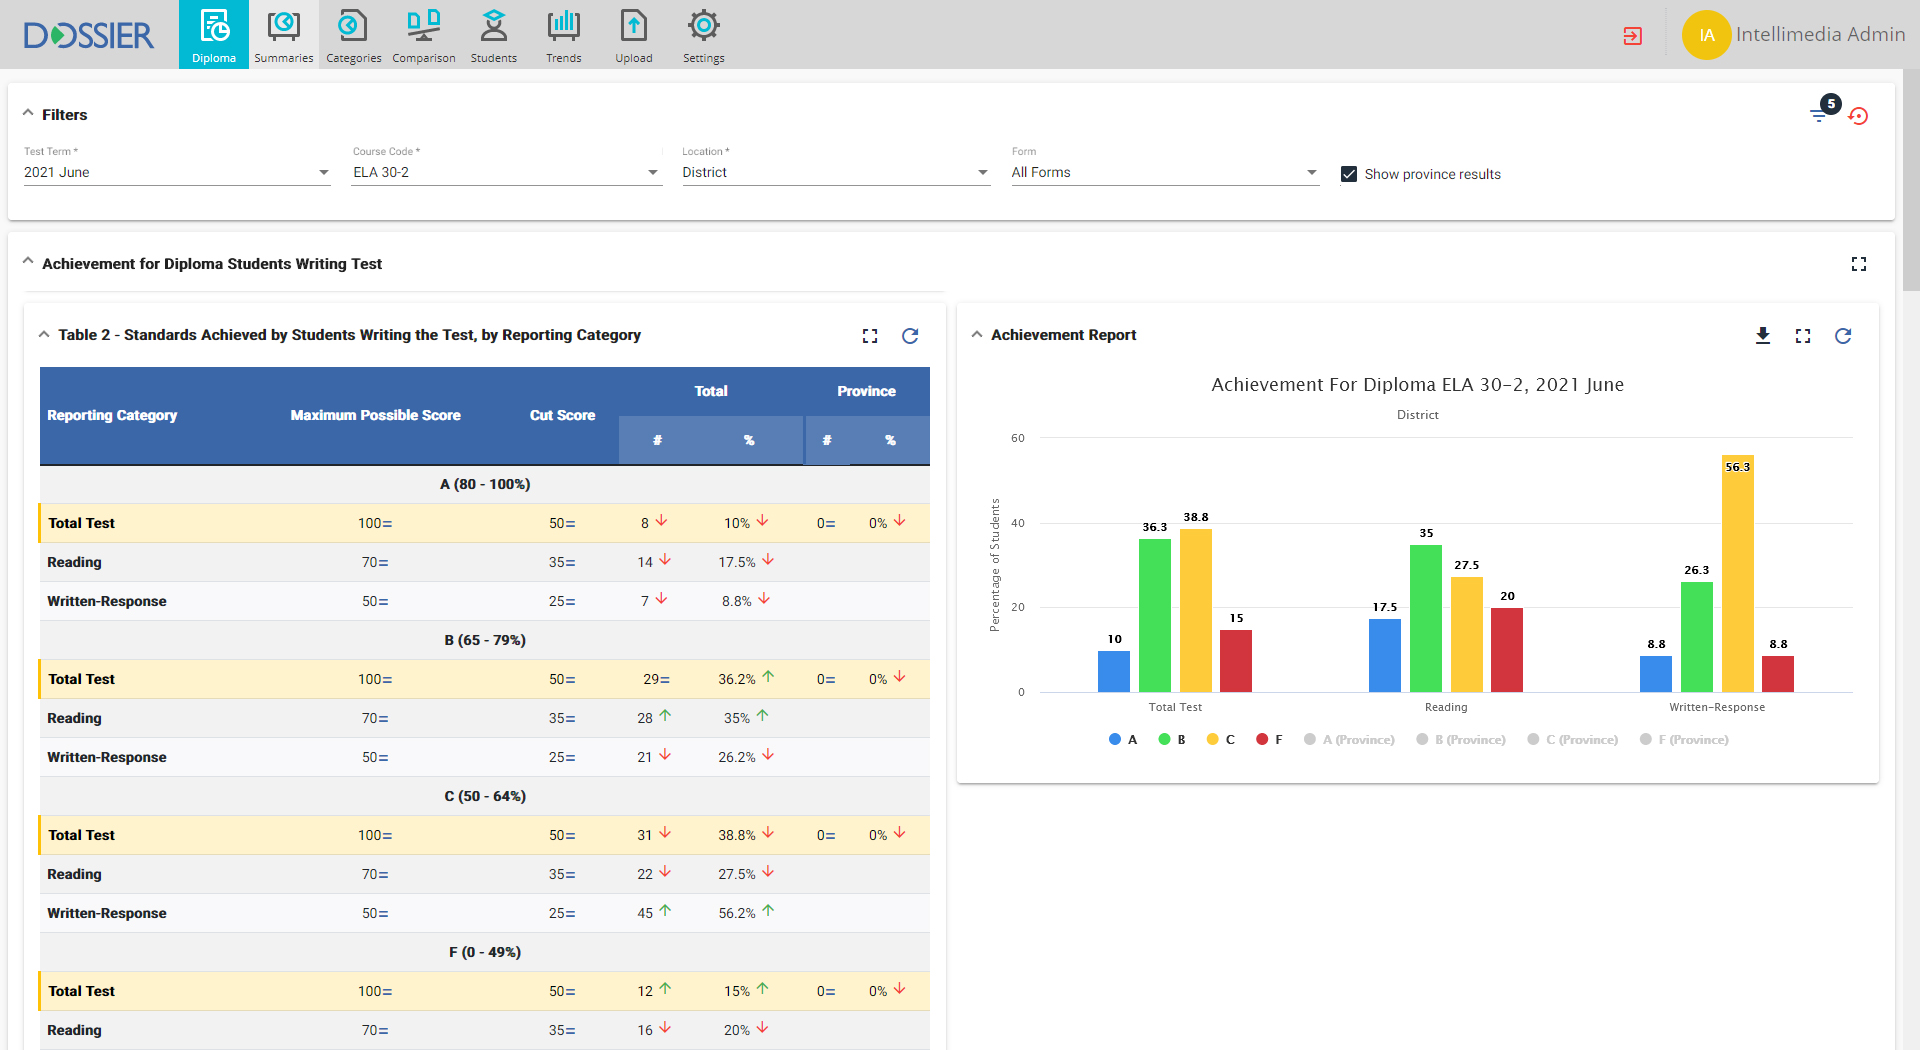This screenshot has height=1050, width=1920.
Task: Expand Achievement Report to fullscreen
Action: [1803, 336]
